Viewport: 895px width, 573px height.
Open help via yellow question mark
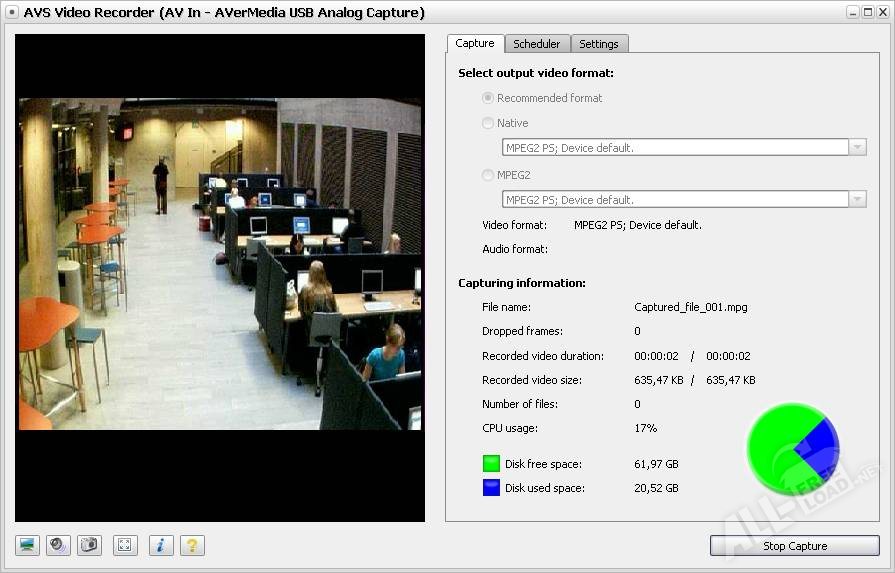tap(192, 545)
